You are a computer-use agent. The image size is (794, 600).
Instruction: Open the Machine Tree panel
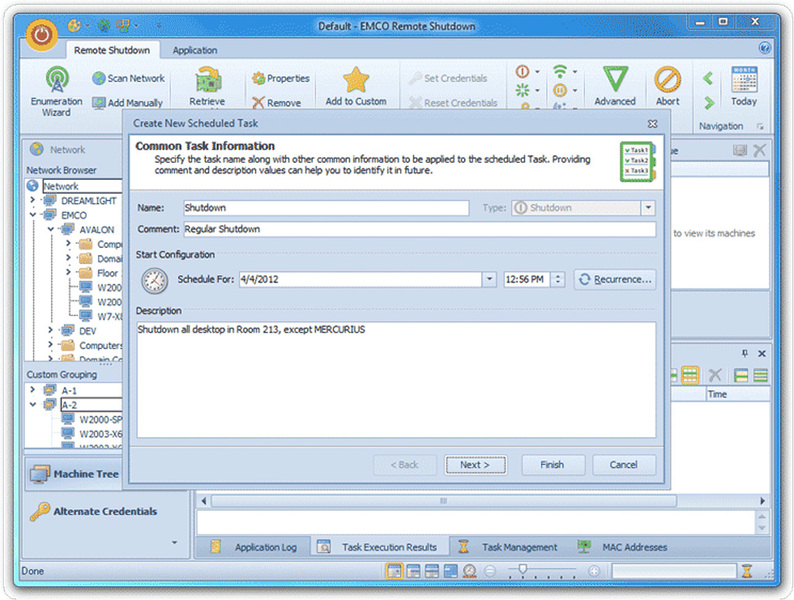click(74, 474)
